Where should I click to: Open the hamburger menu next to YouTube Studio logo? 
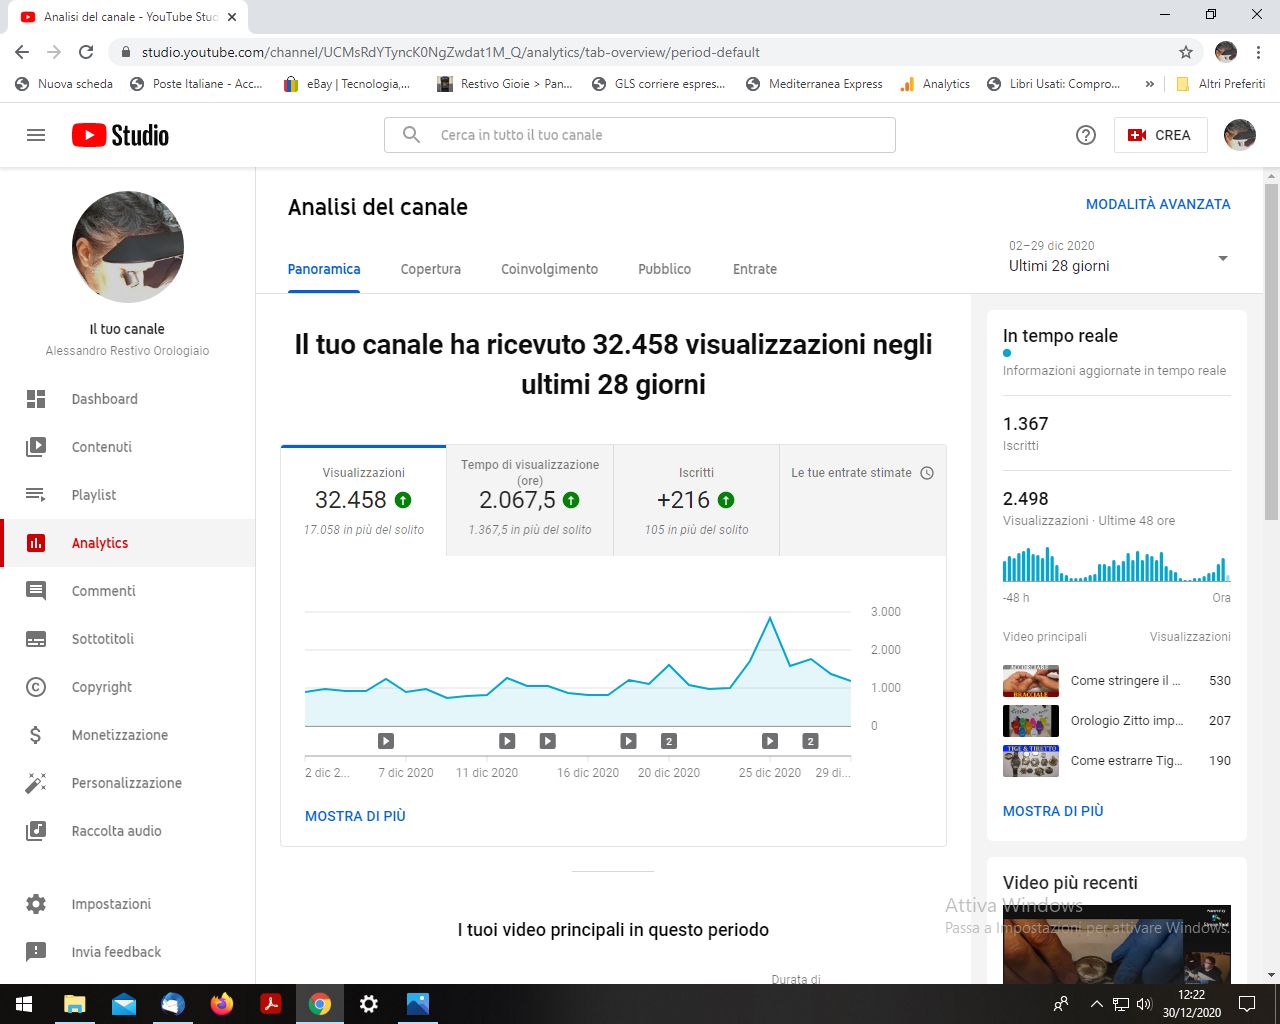pos(36,135)
